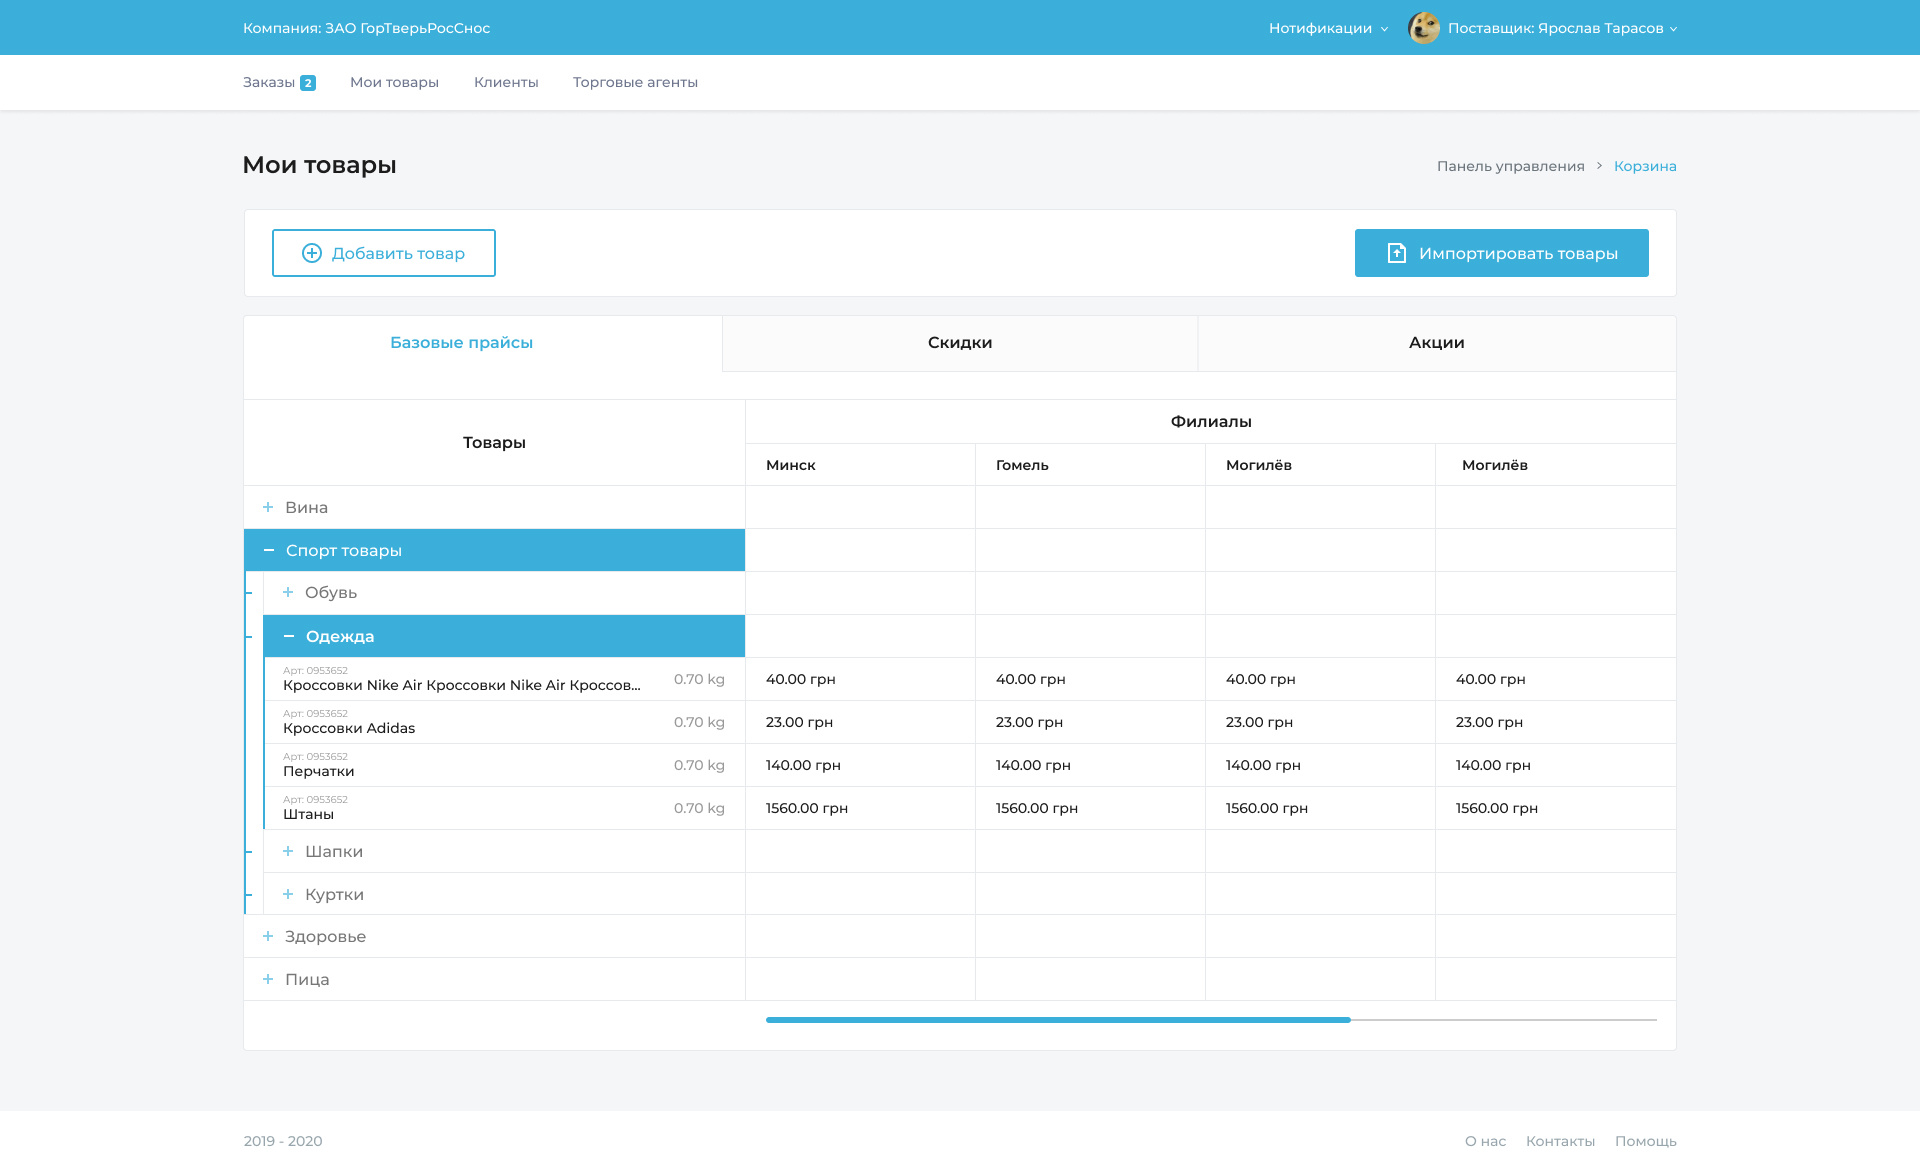1920x1171 pixels.
Task: Click the Филиалы header
Action: [x=1211, y=421]
